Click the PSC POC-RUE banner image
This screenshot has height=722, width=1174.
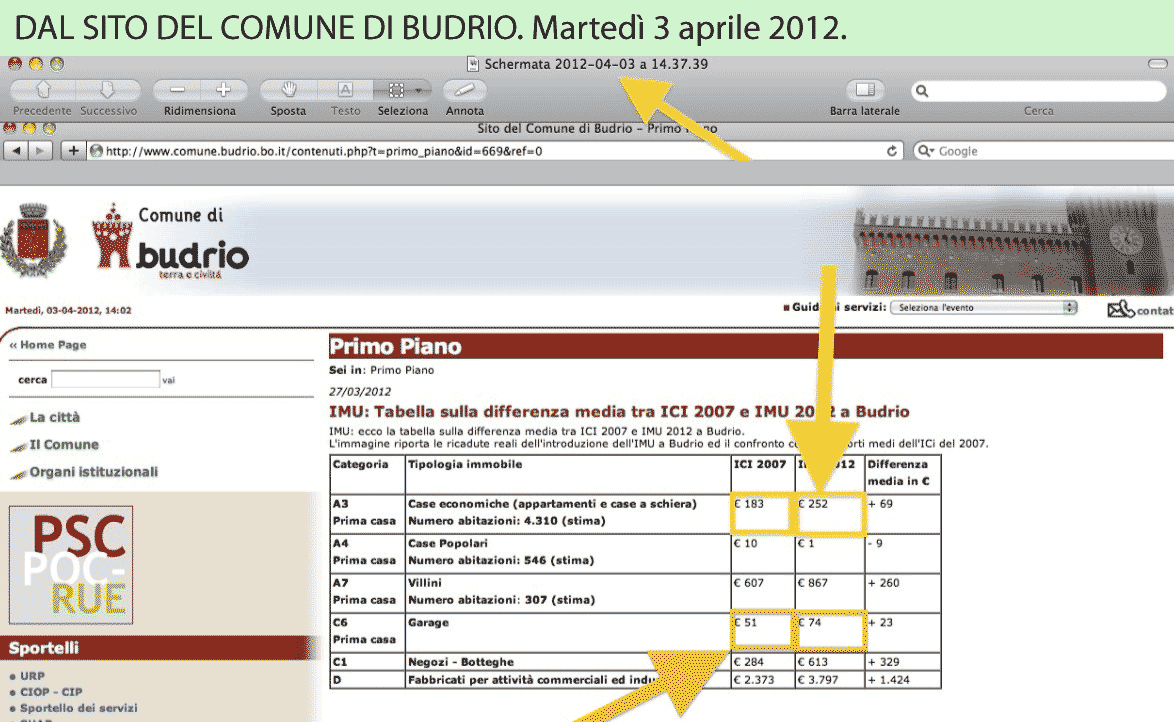tap(71, 565)
